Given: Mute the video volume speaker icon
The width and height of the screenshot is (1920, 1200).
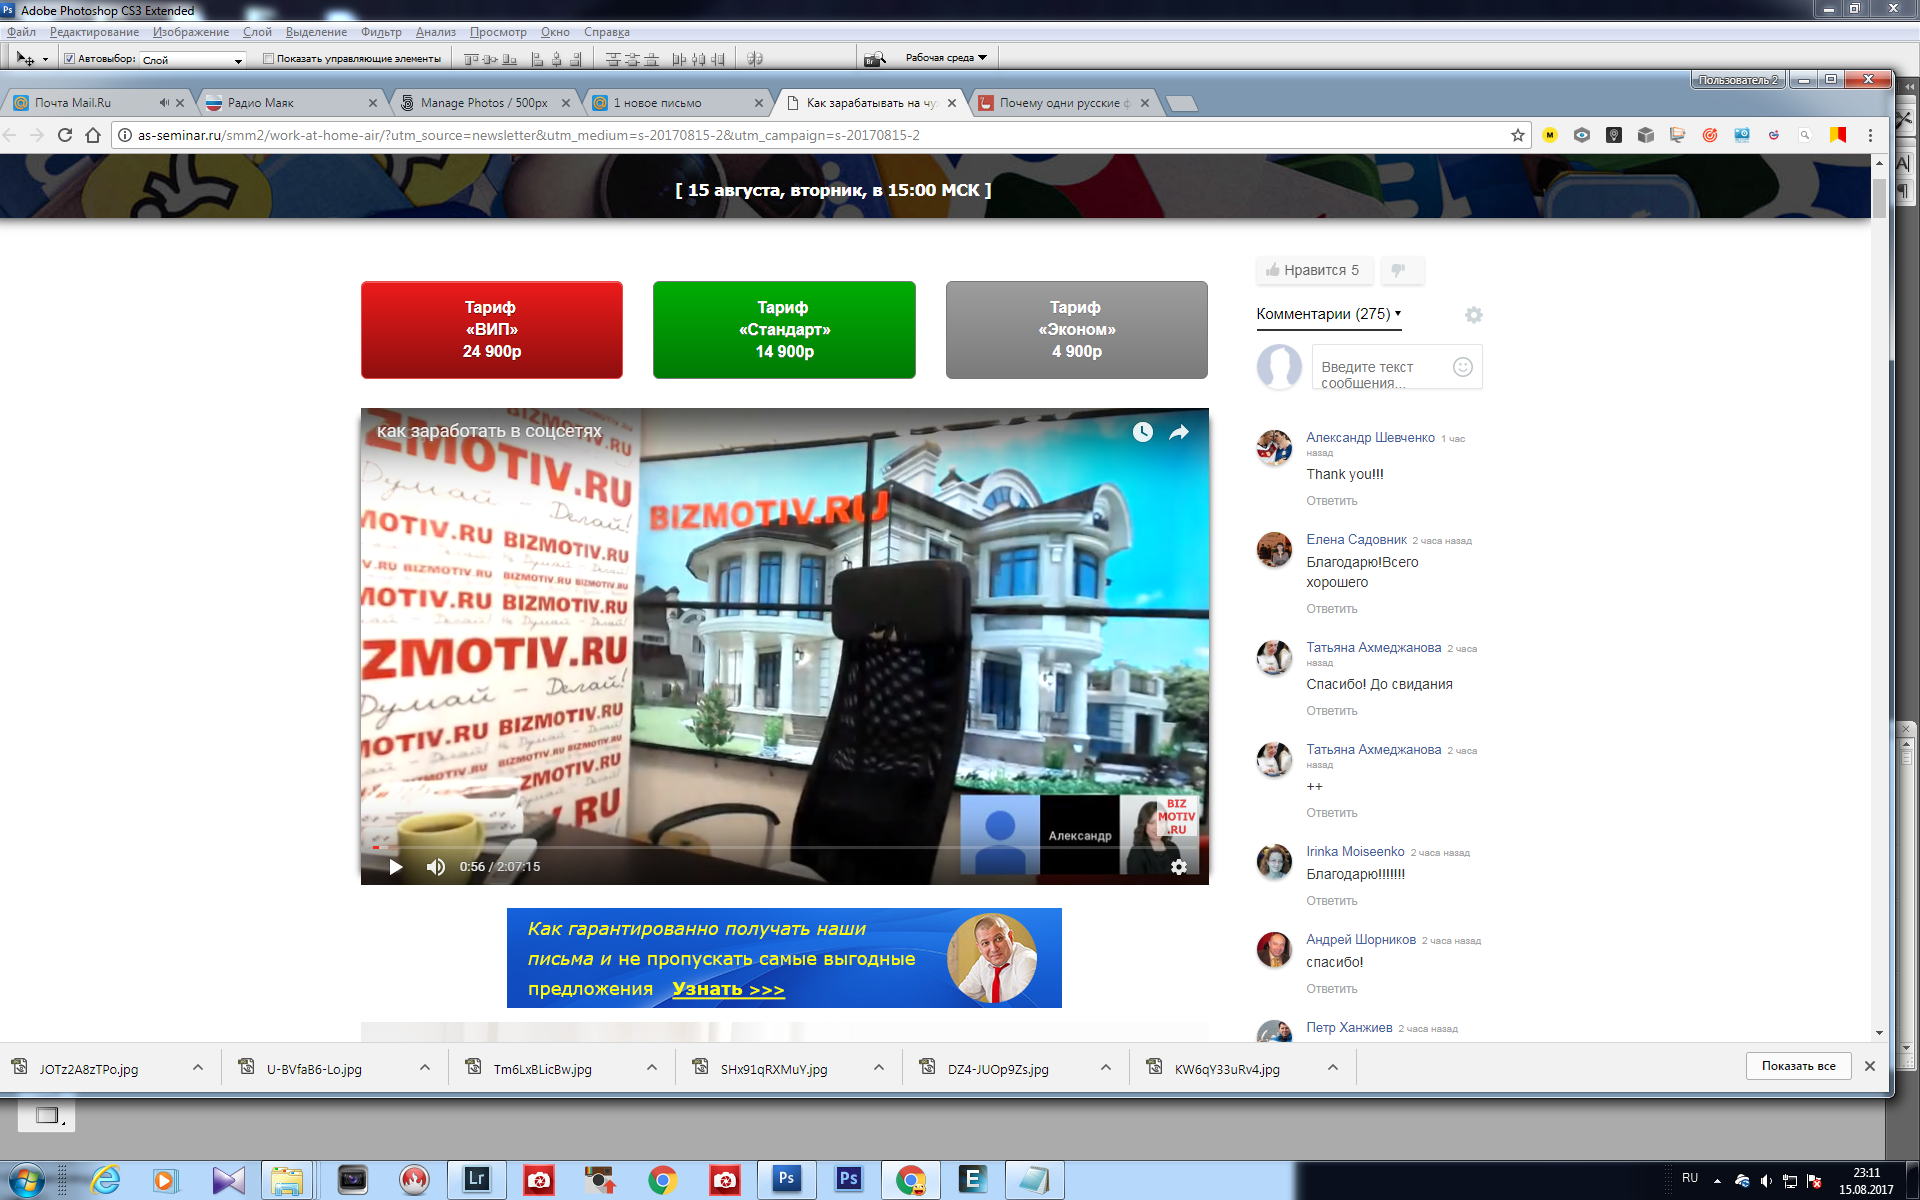Looking at the screenshot, I should coord(436,867).
